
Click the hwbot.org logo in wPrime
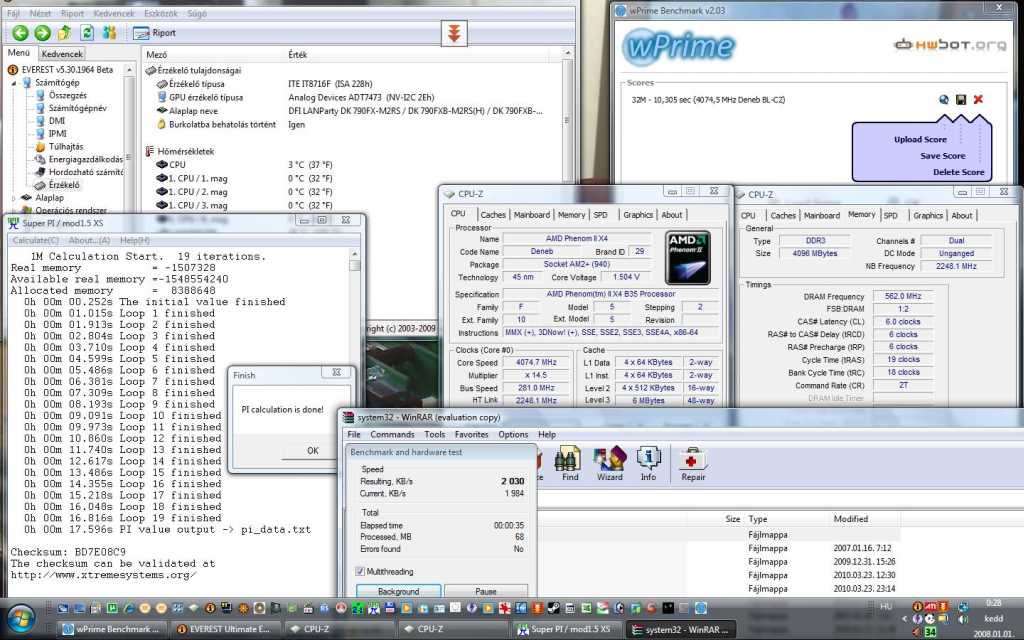pos(950,45)
